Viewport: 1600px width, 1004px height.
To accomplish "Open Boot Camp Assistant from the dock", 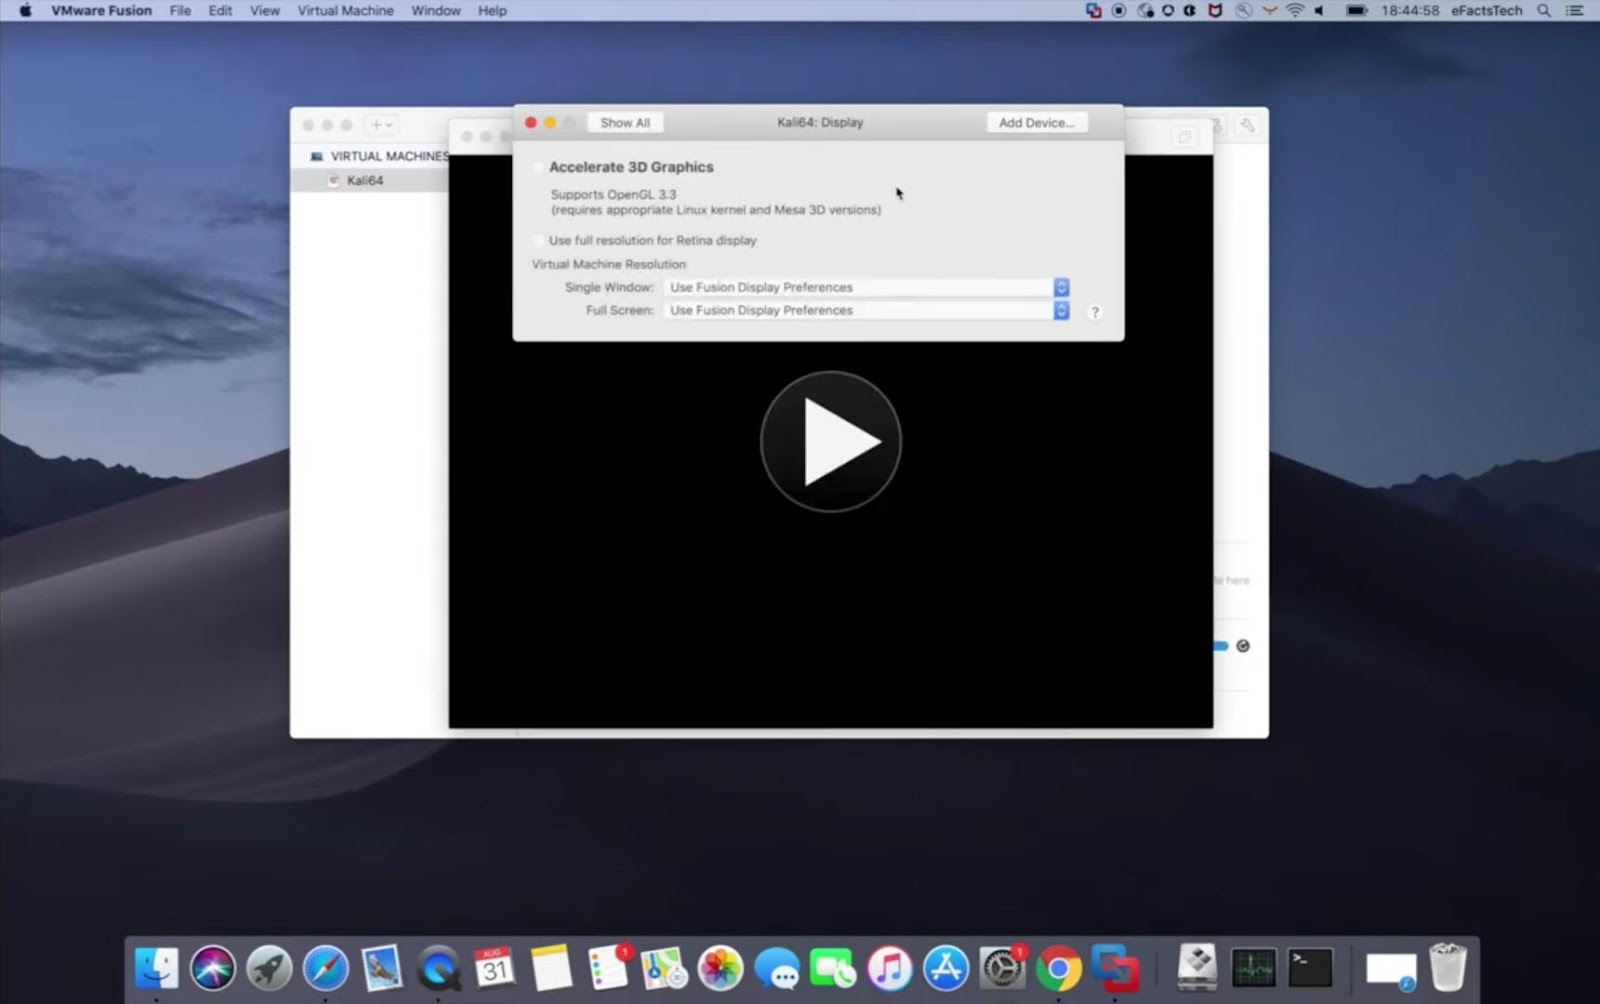I will pyautogui.click(x=1197, y=968).
